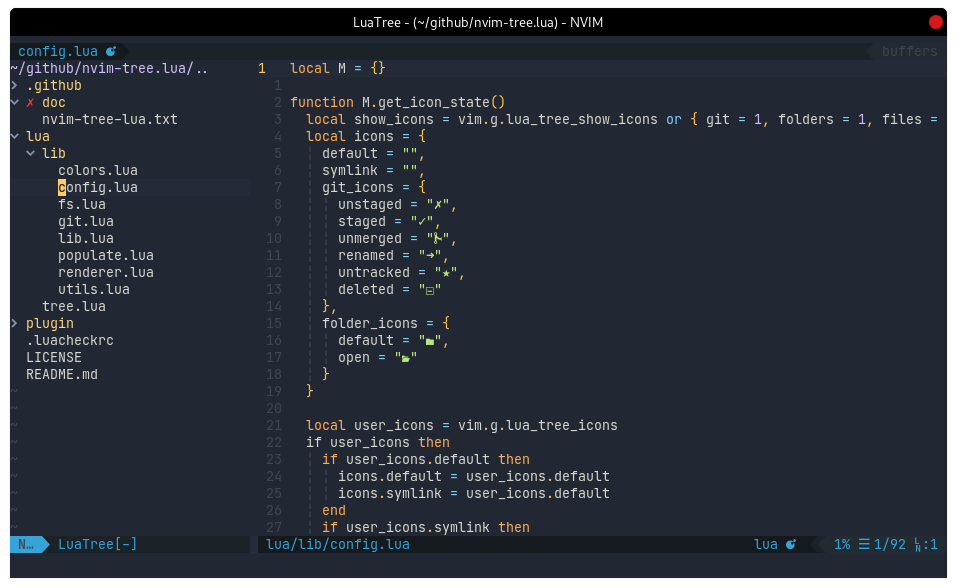Click the Lua filetype icon in the status line
The image size is (957, 588).
click(x=790, y=544)
